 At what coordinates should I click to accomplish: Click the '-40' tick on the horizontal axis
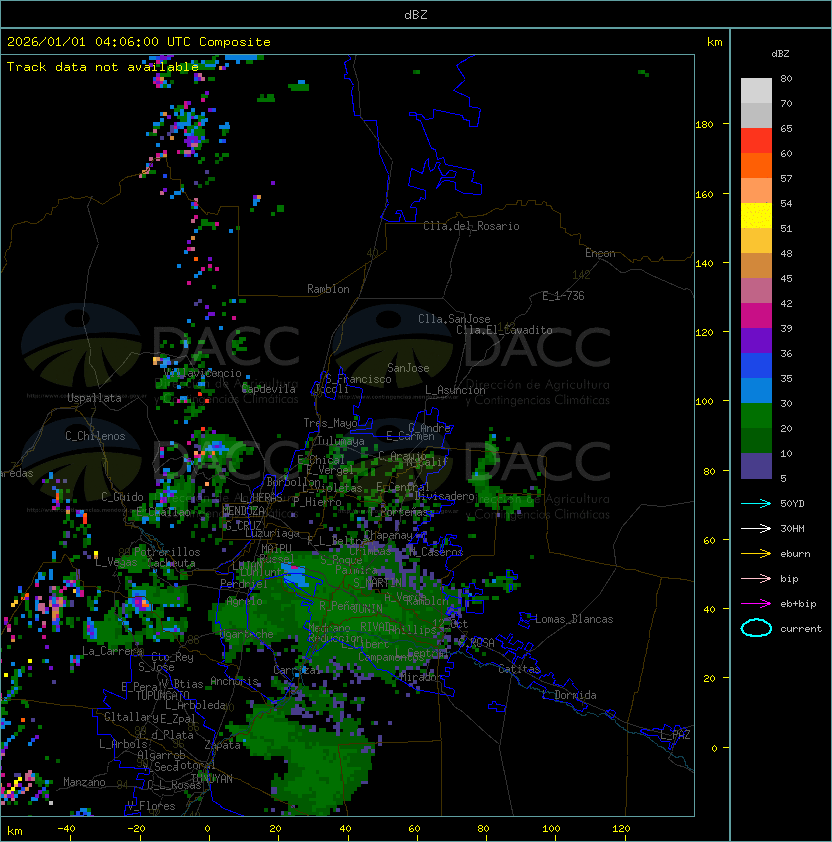[66, 829]
